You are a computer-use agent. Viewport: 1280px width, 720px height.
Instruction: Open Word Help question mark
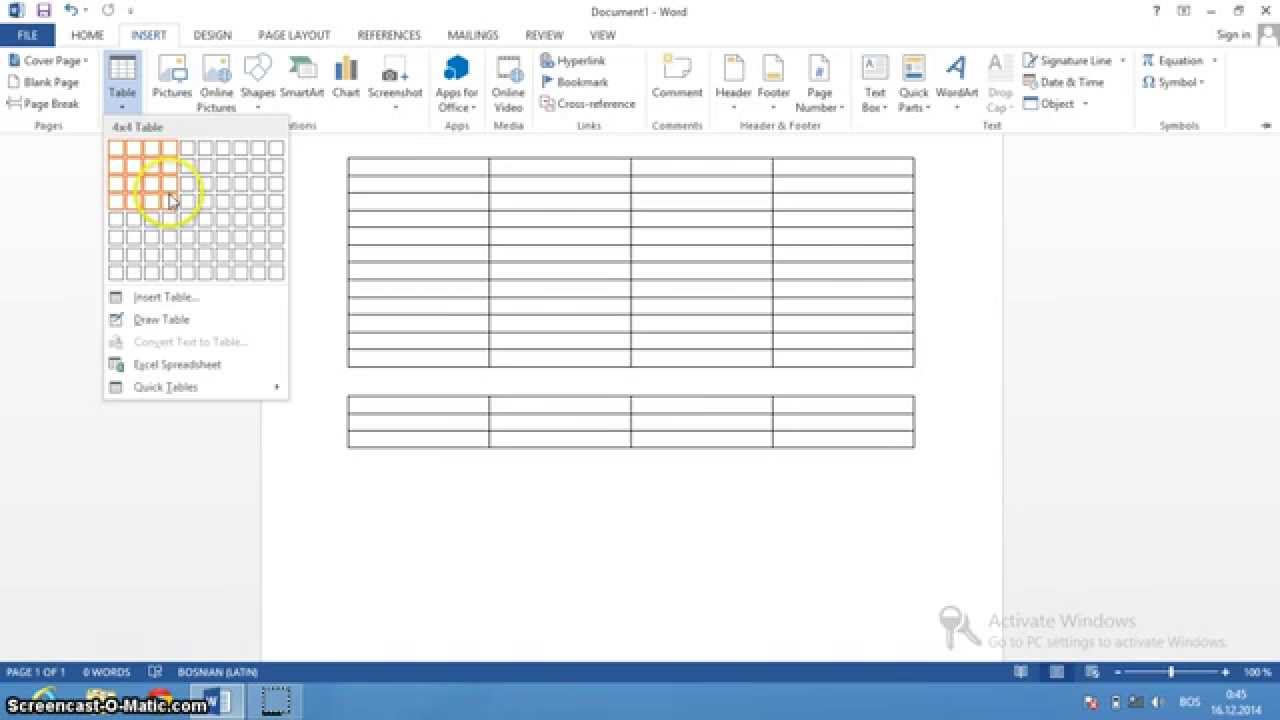point(1157,11)
